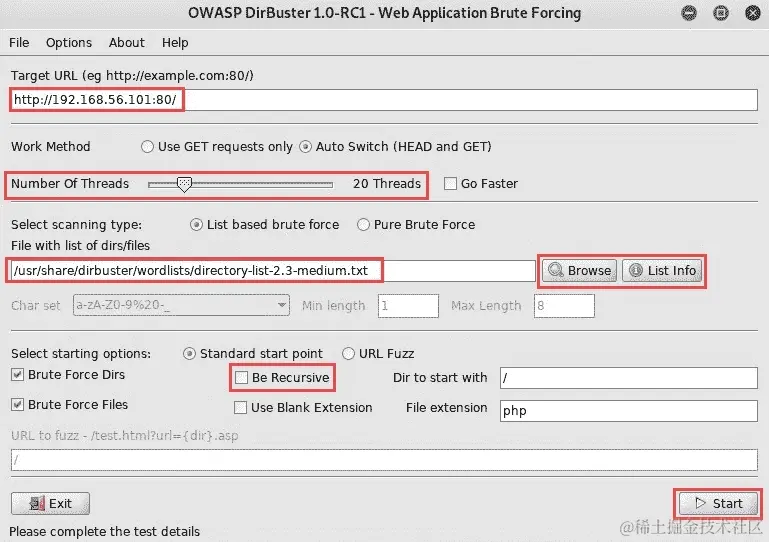Click the Start button
769x542 pixels.
[x=718, y=503]
